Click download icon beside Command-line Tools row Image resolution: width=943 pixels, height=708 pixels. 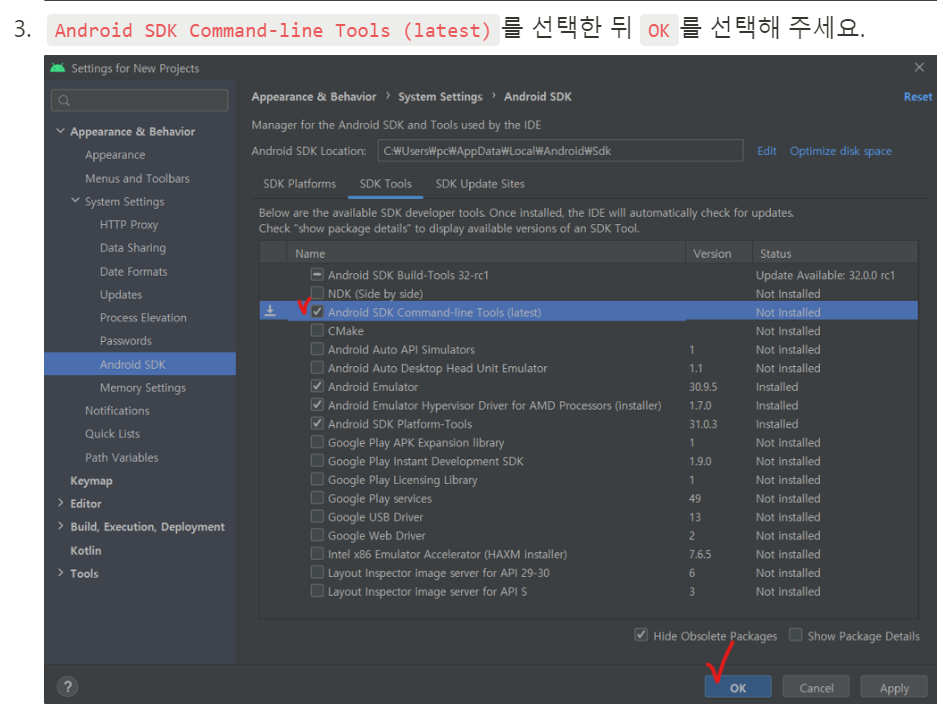click(270, 311)
